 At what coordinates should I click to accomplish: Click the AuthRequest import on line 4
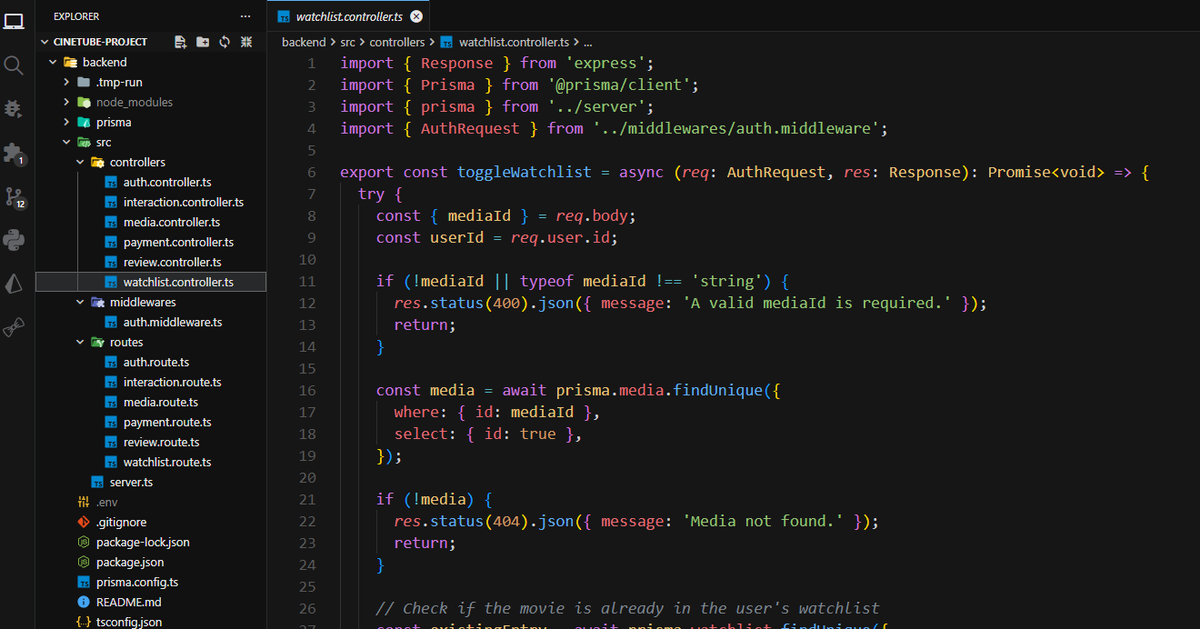[x=470, y=128]
